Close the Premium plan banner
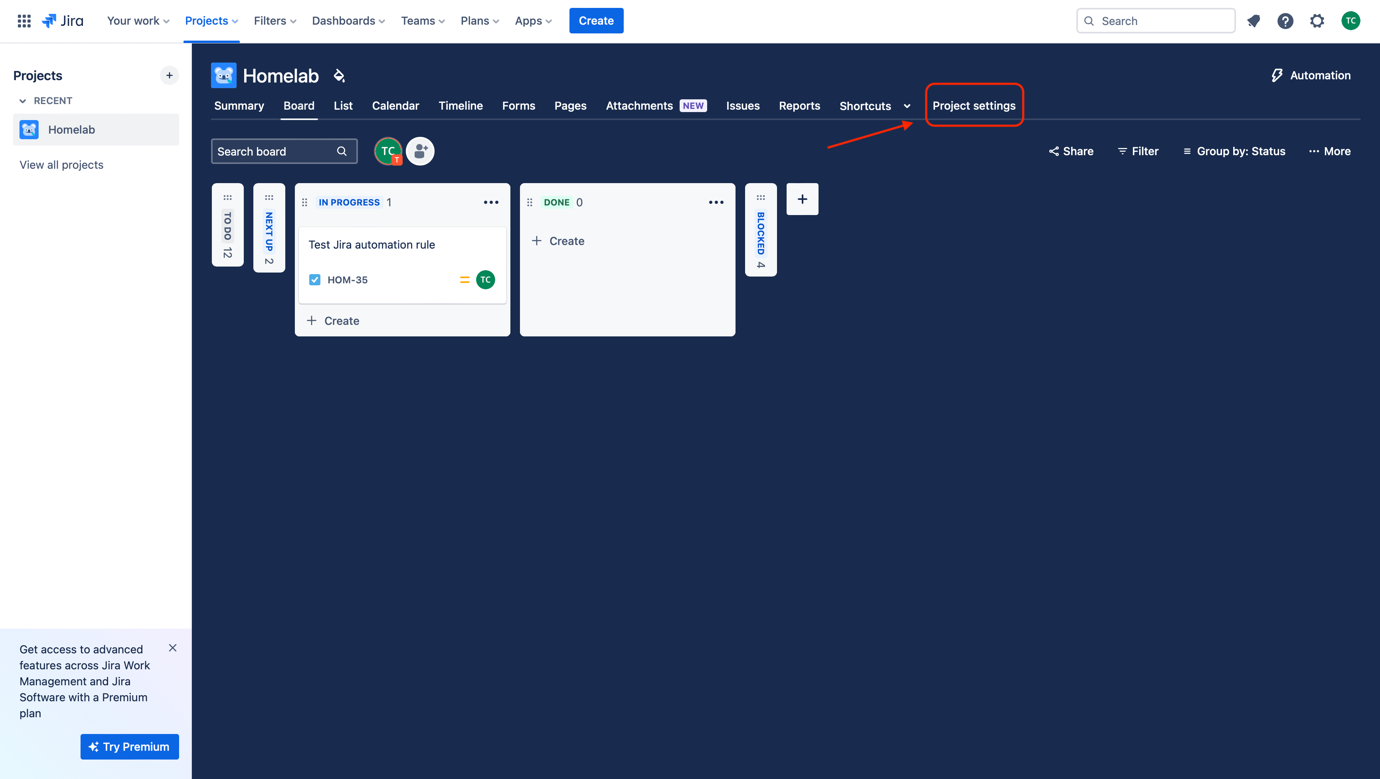The width and height of the screenshot is (1380, 779). [173, 648]
